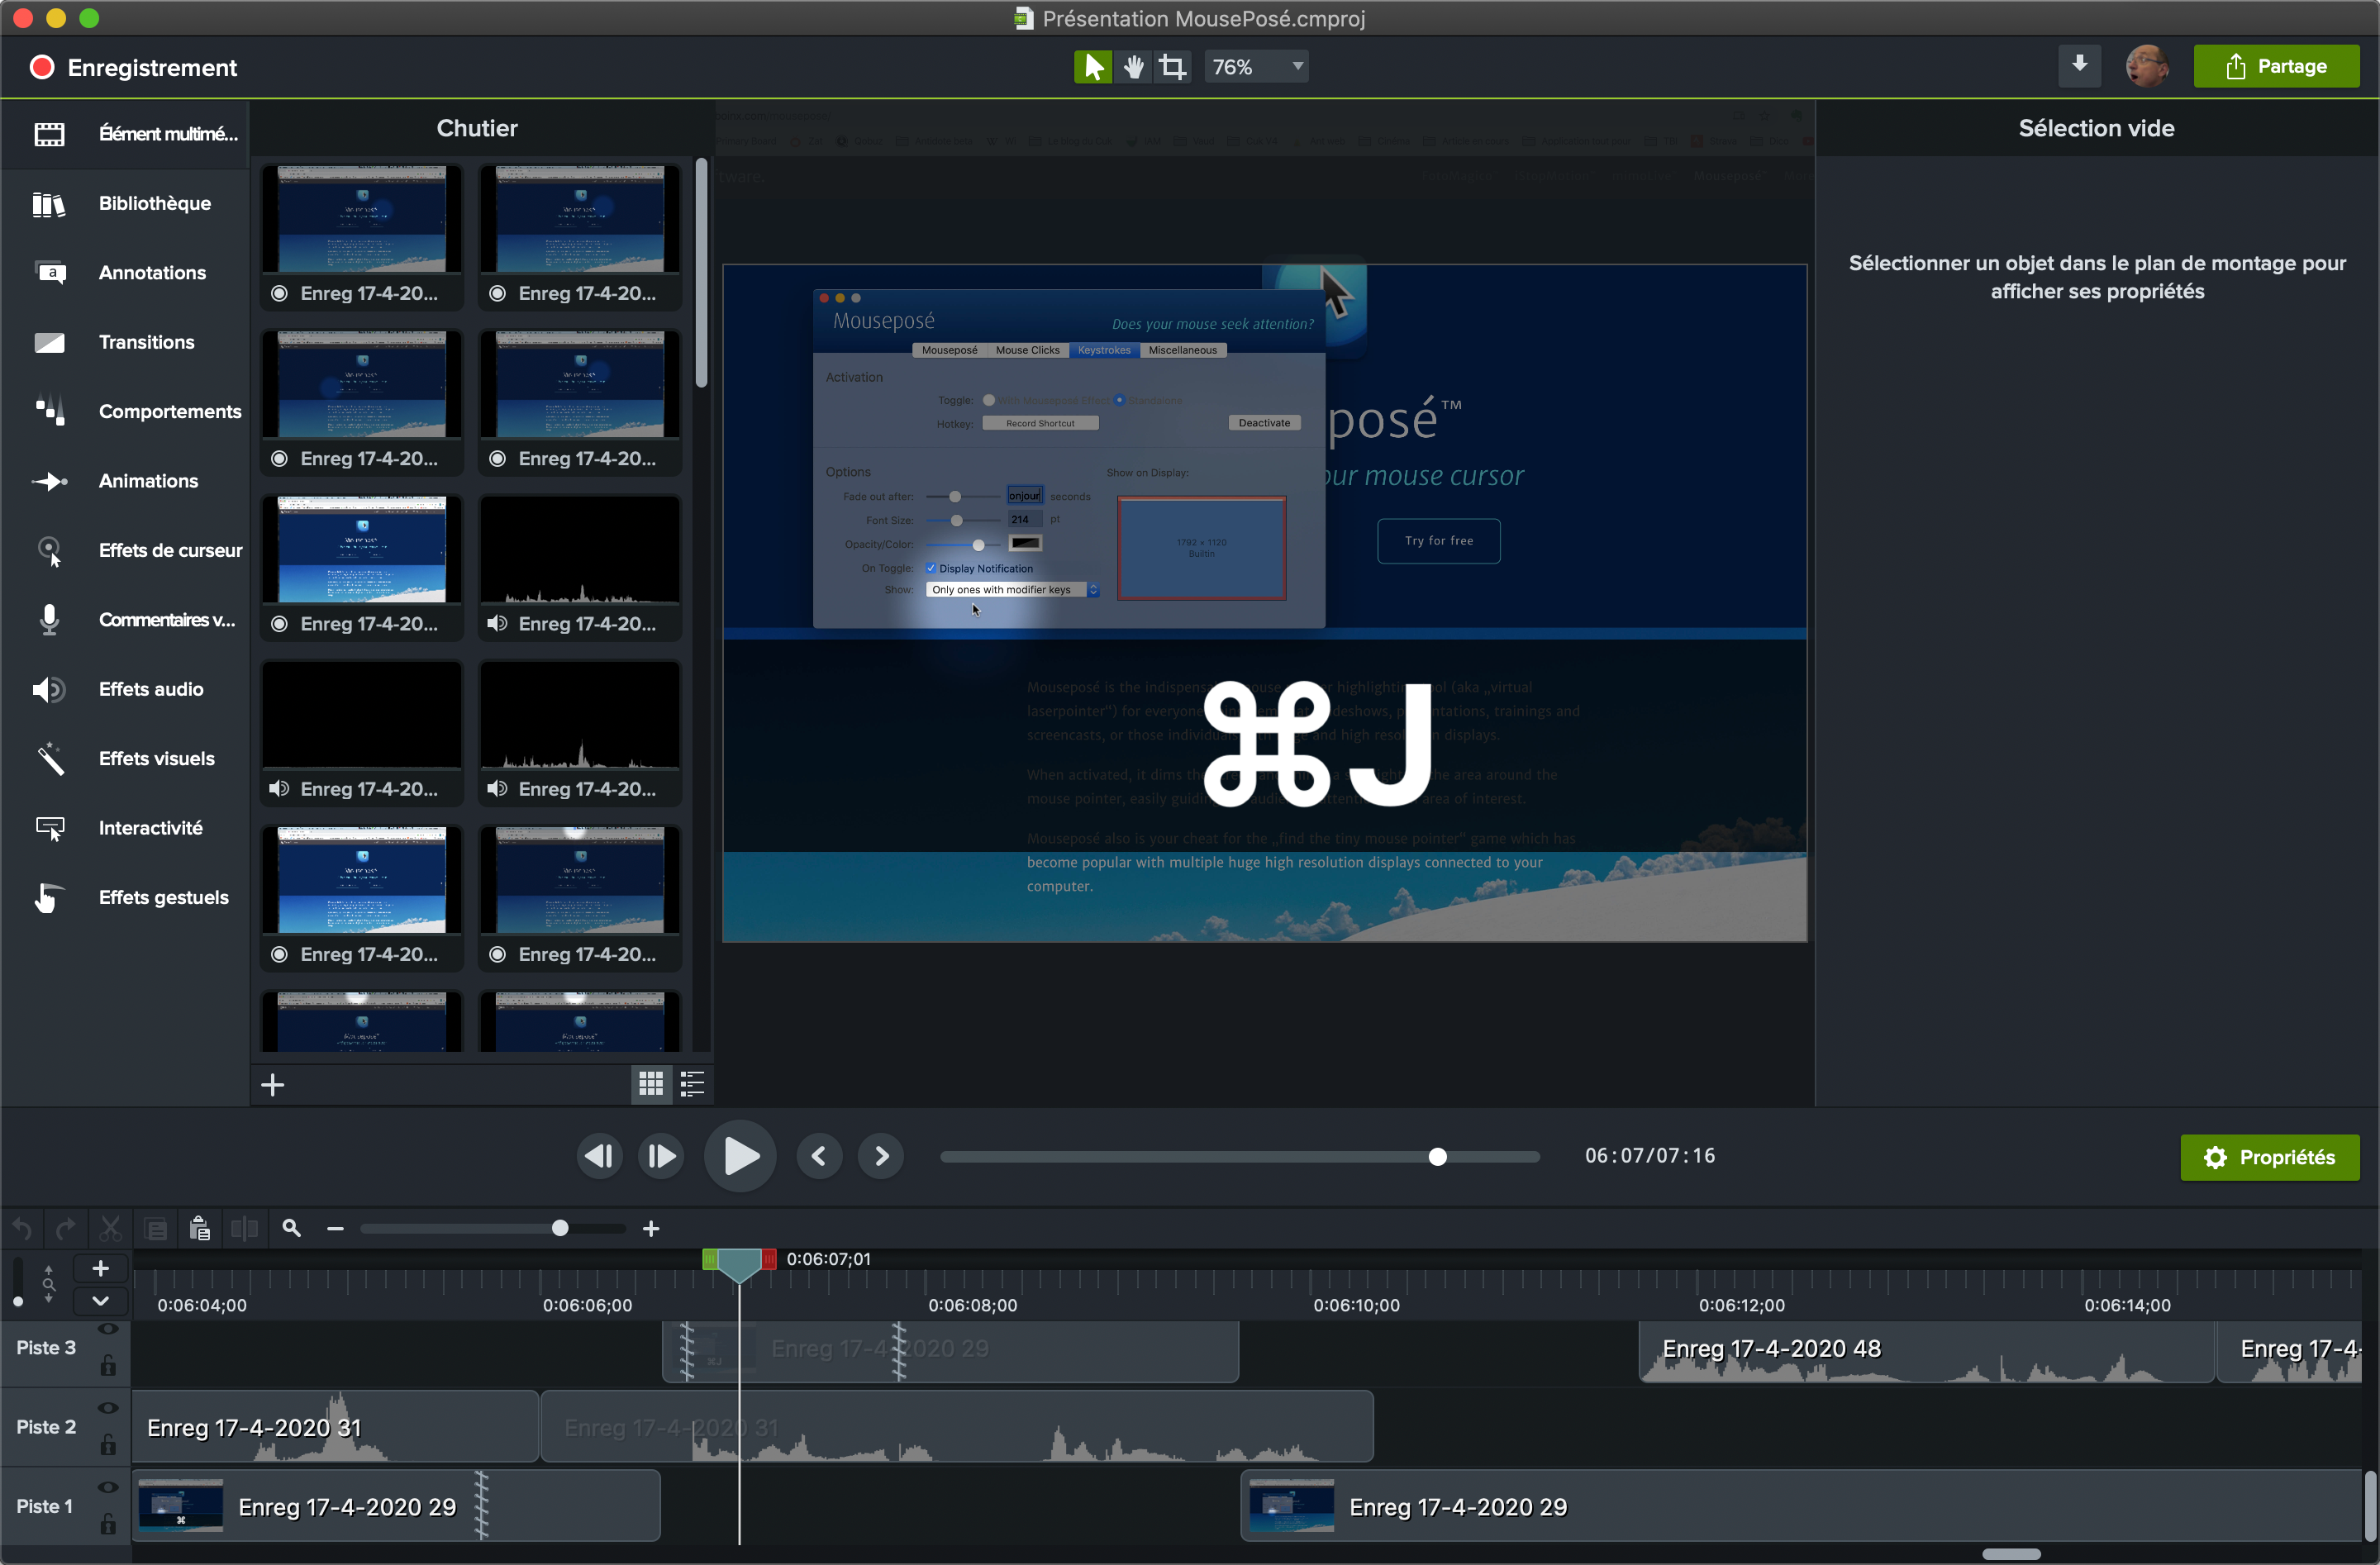Split clip at playhead icon
Screen dimensions: 2380x1565
pos(244,1229)
